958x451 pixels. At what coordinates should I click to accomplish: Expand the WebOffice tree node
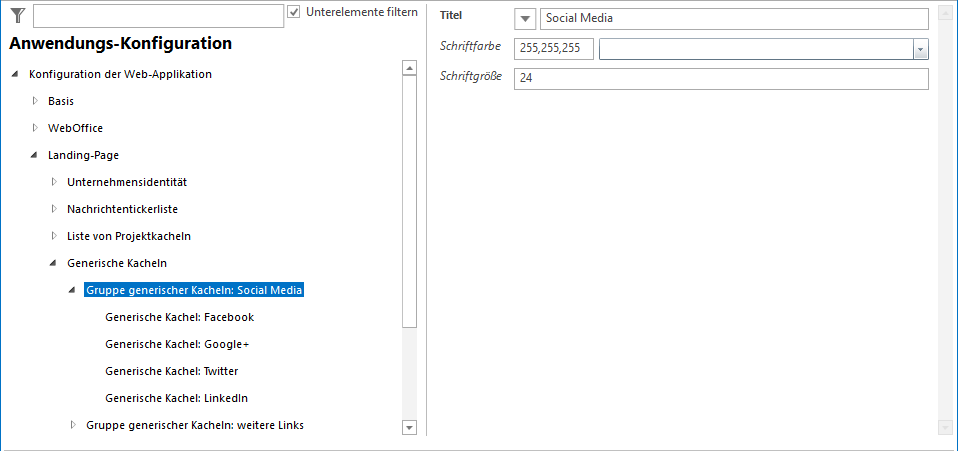click(x=34, y=128)
